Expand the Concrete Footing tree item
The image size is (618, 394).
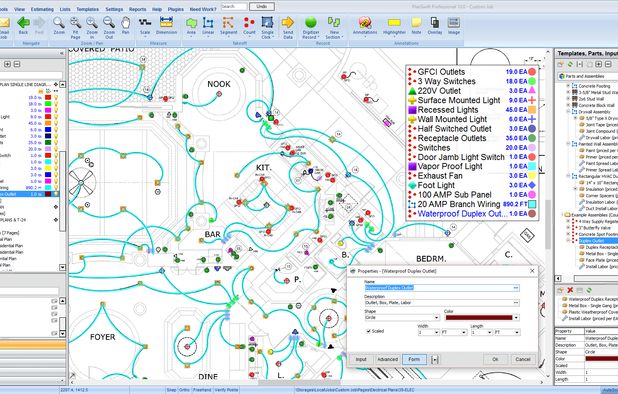568,86
